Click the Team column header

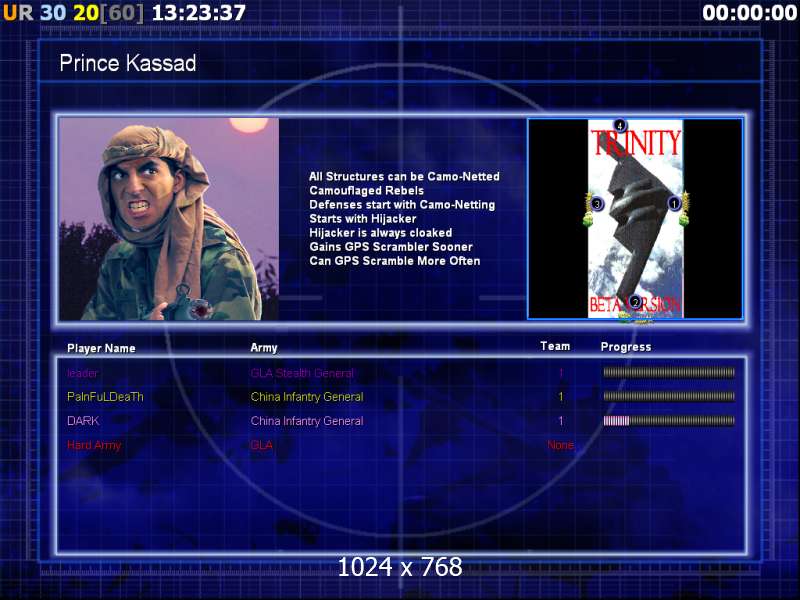[x=555, y=347]
